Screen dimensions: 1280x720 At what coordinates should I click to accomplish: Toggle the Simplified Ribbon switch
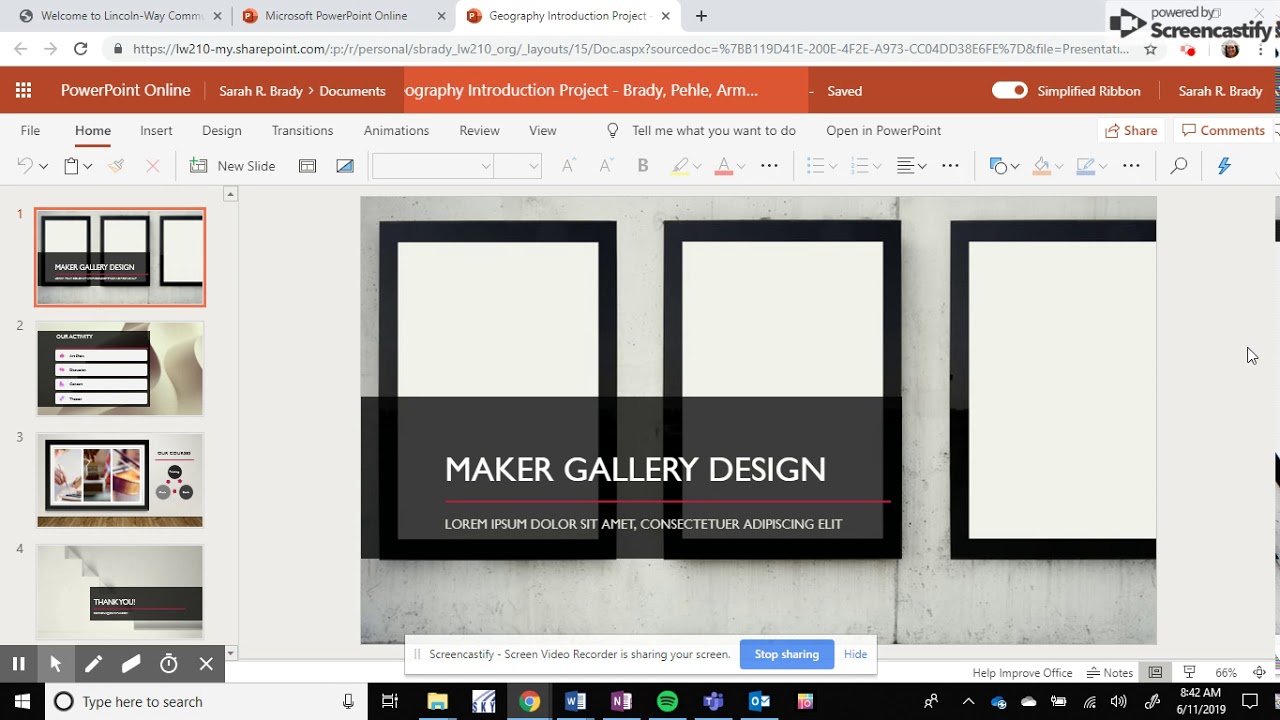[x=1010, y=91]
